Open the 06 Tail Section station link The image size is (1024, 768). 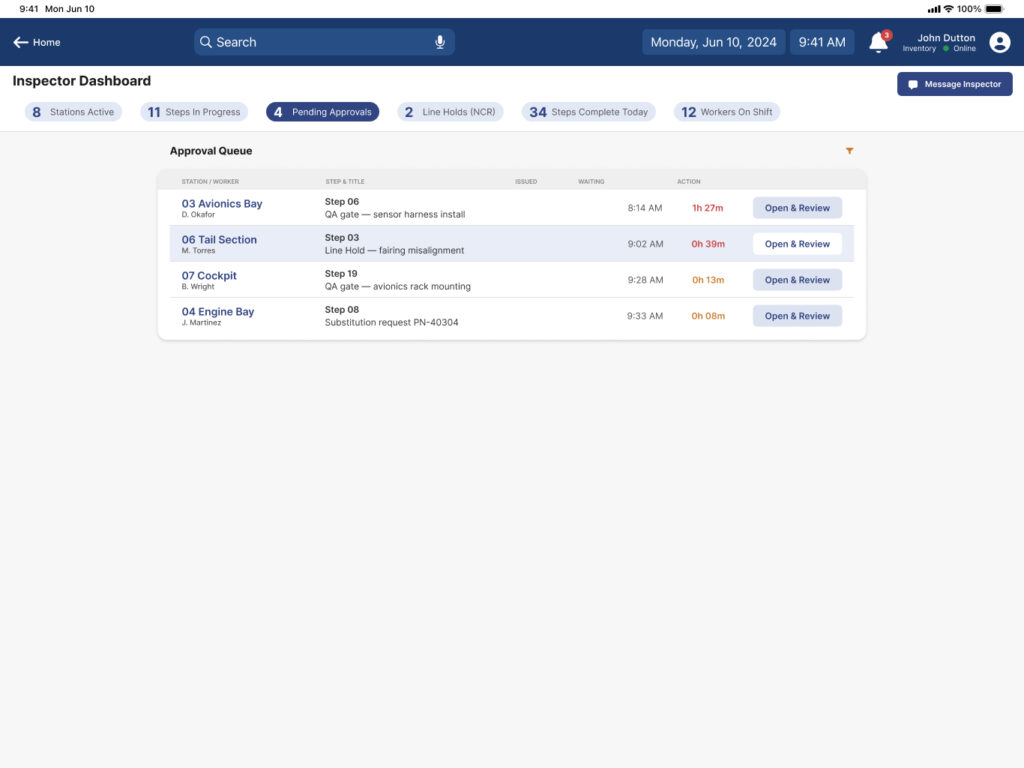(x=219, y=240)
